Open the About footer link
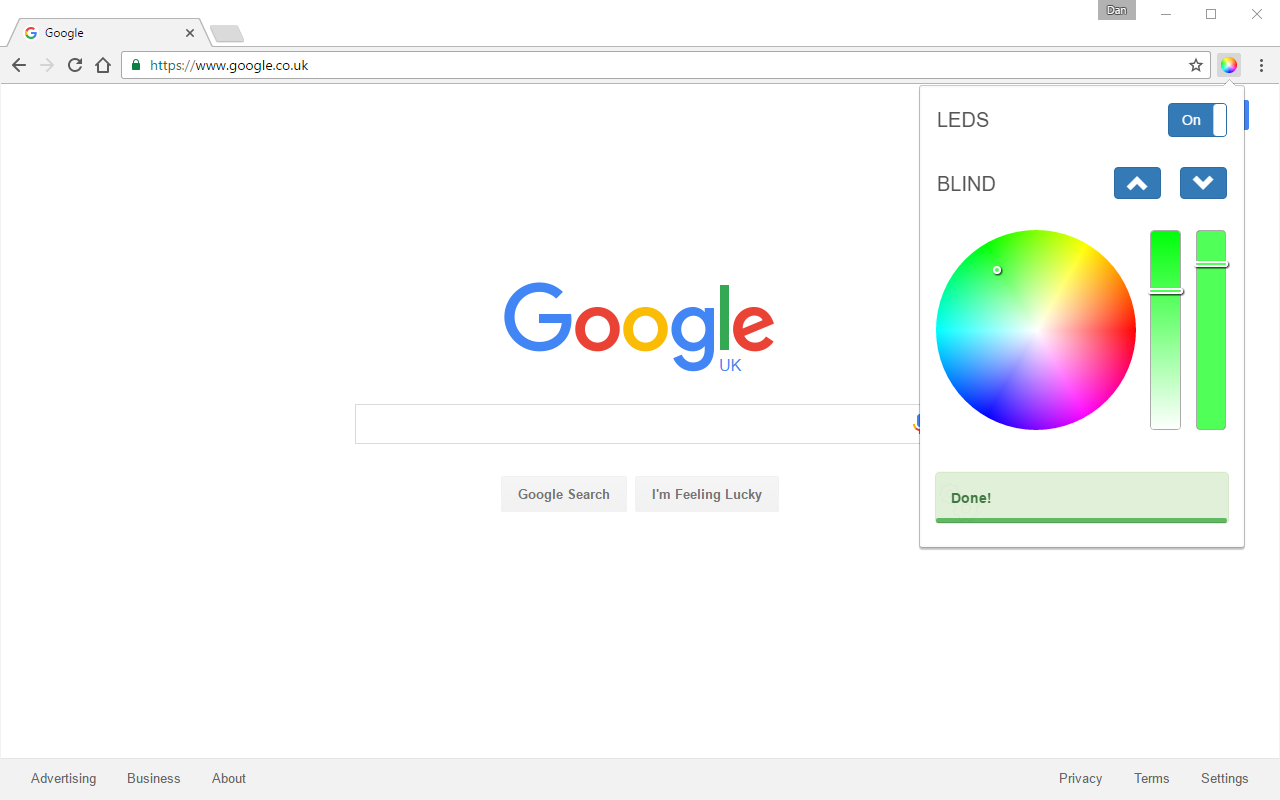1280x800 pixels. click(x=229, y=778)
